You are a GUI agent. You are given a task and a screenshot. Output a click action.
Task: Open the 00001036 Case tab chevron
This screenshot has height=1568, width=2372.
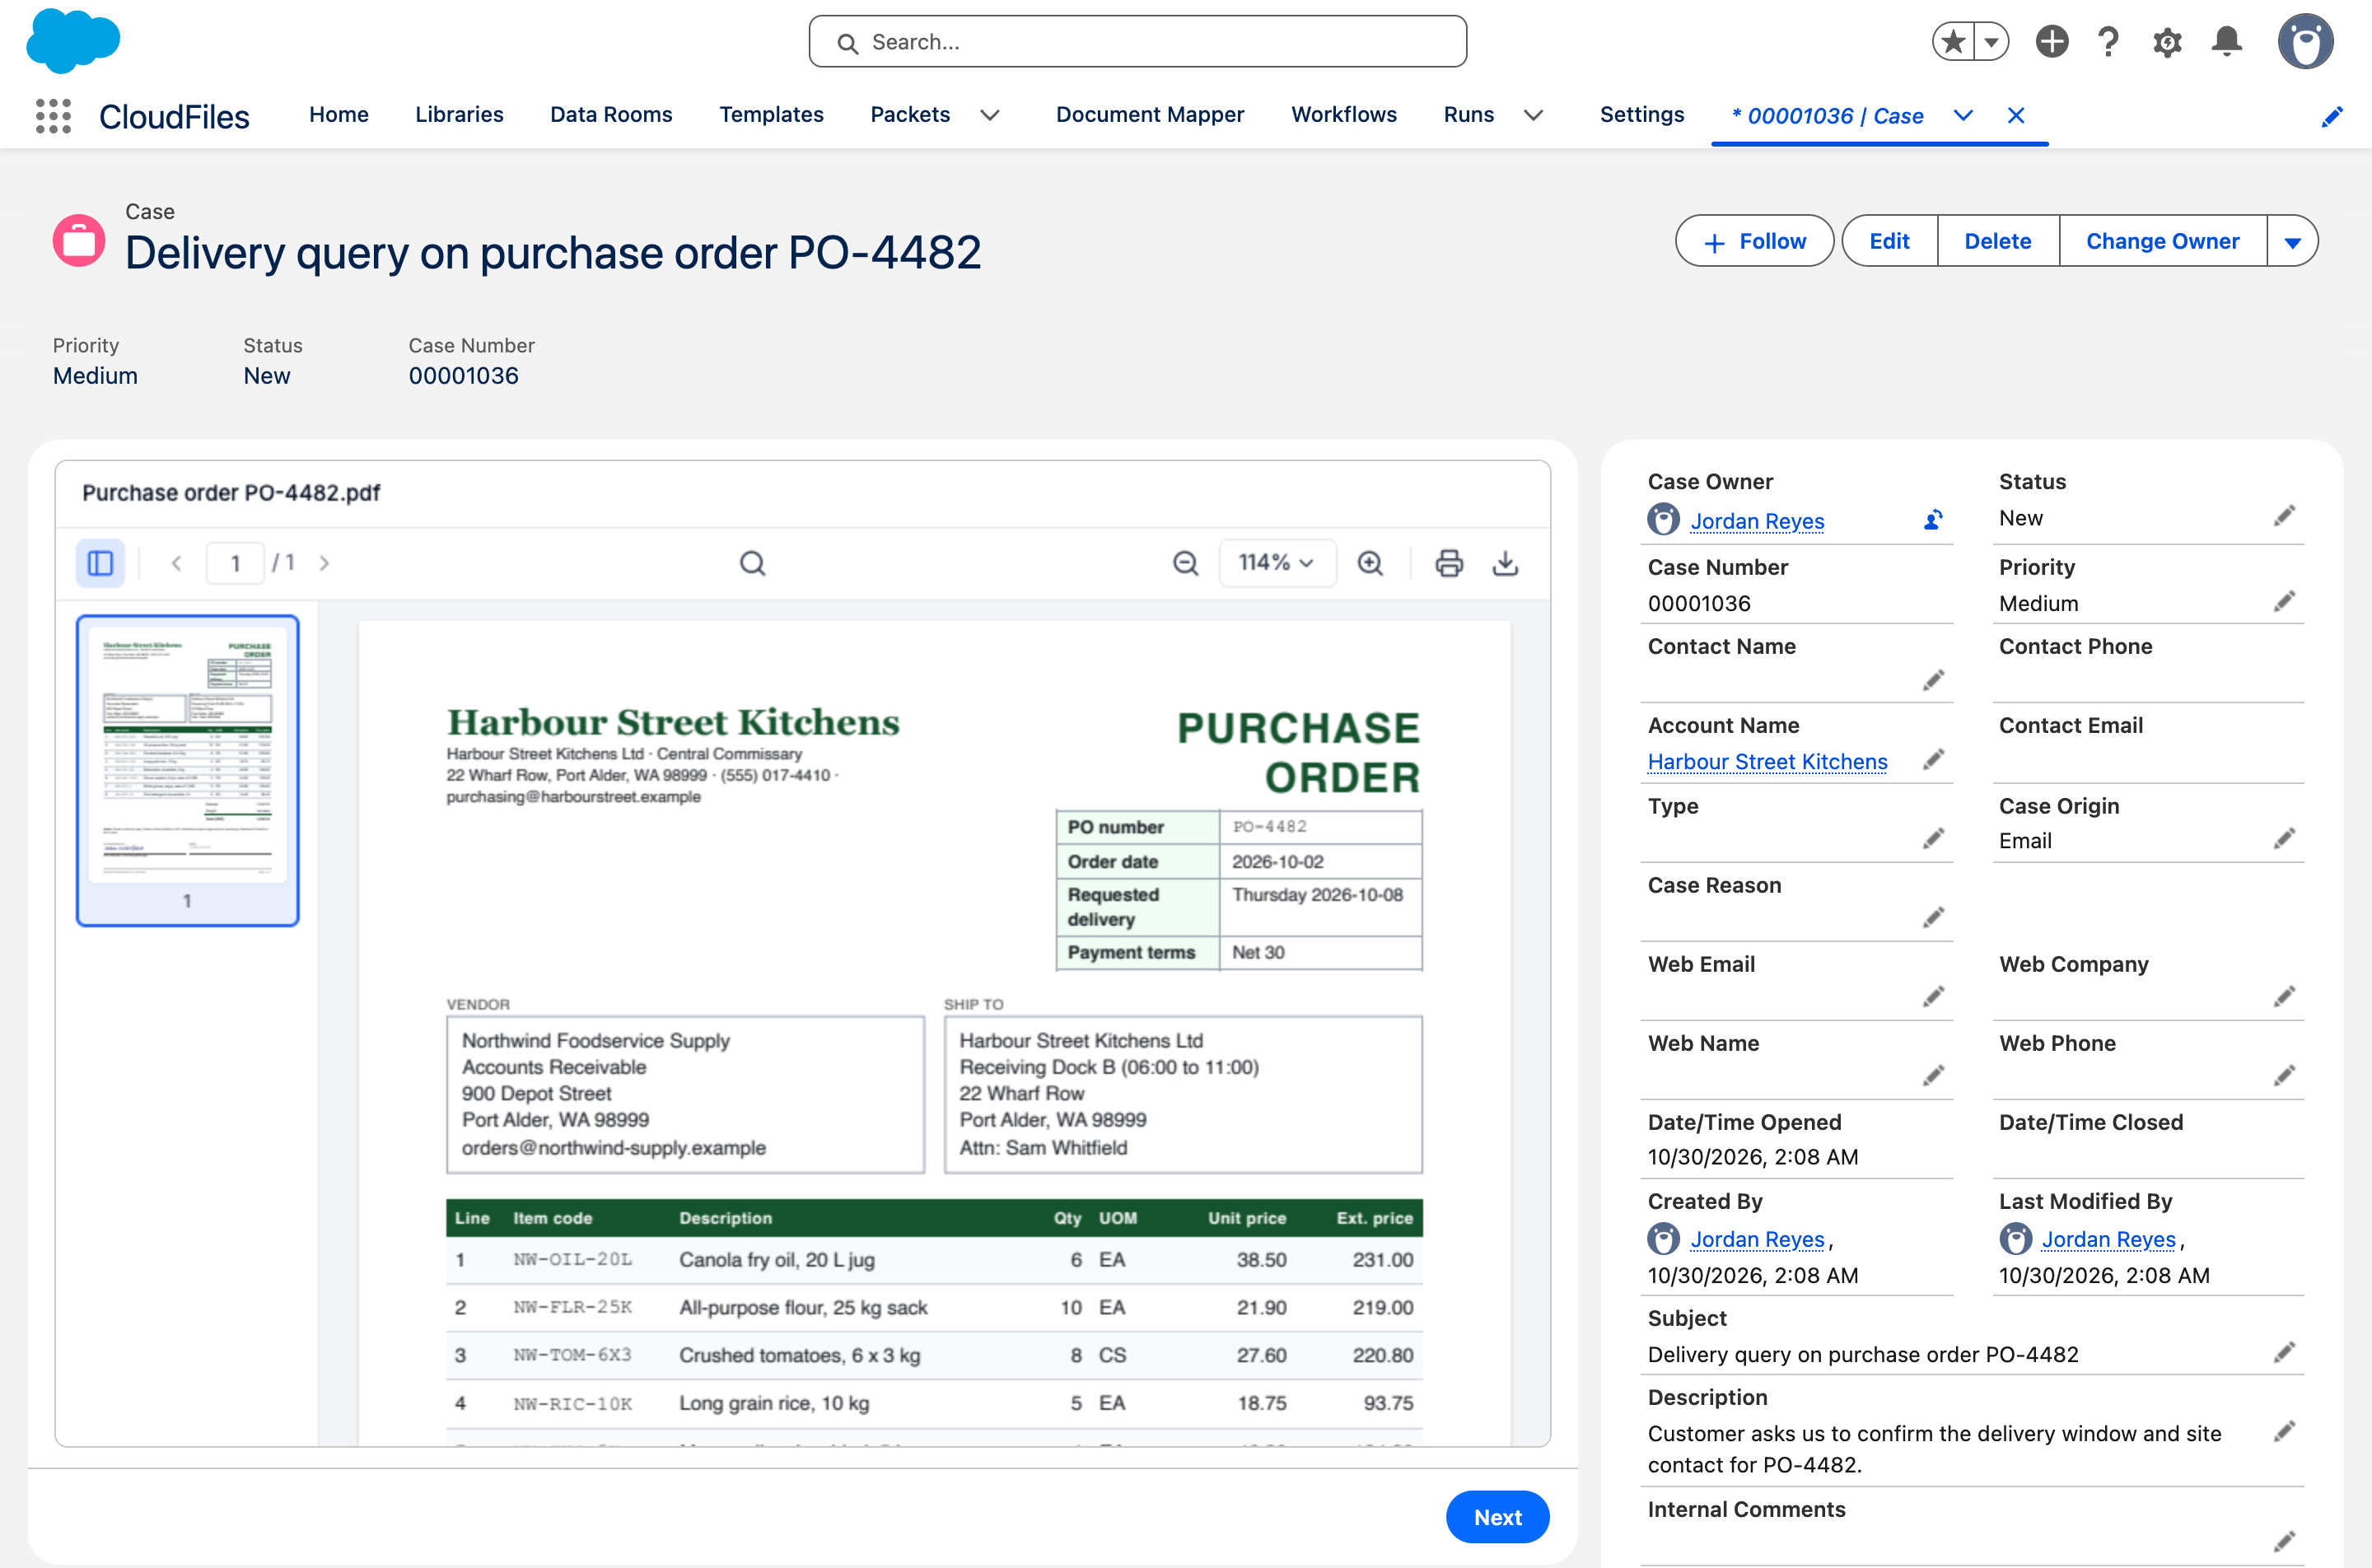1962,115
